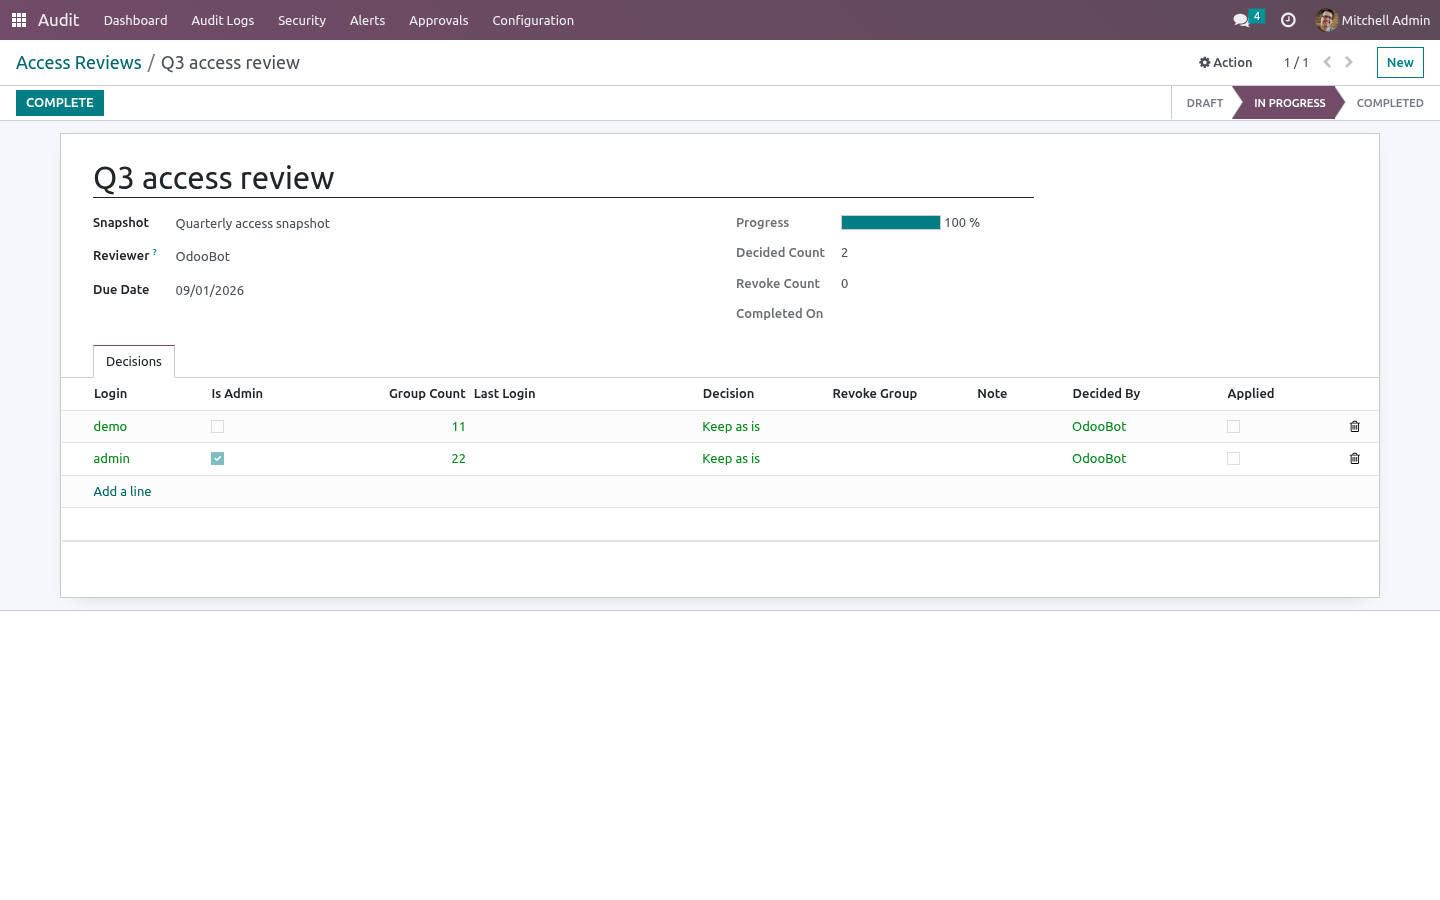Screen dimensions: 1440x900
Task: Open Keep as is decision for admin
Action: click(731, 459)
